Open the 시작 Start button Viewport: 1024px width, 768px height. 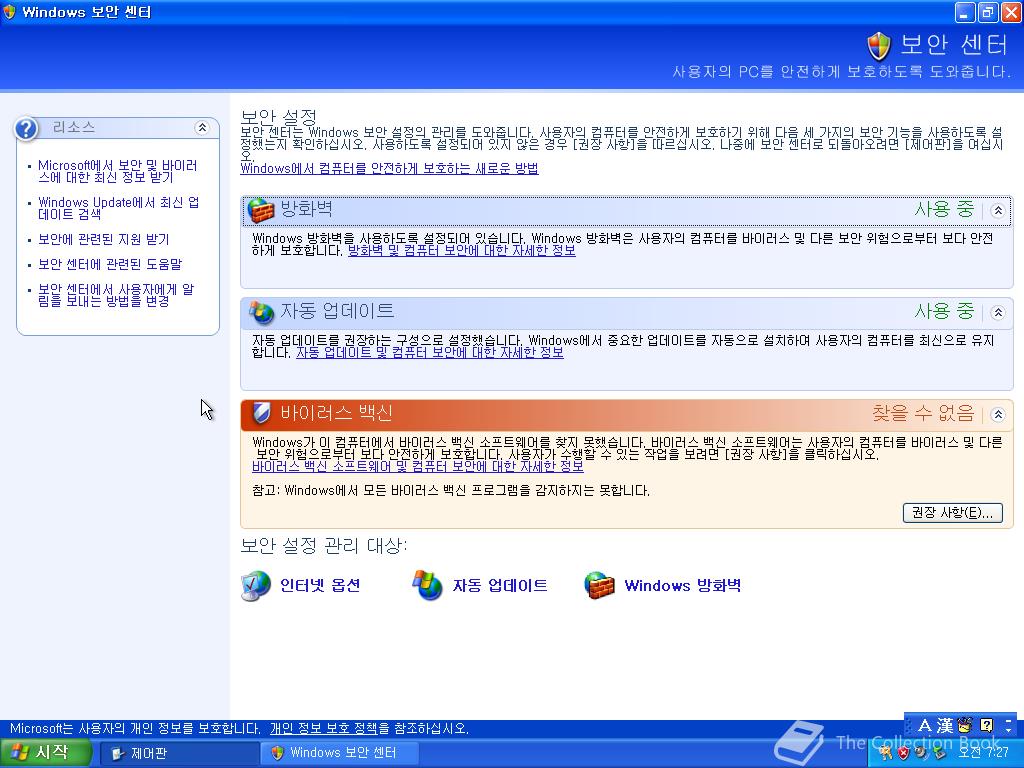(45, 753)
